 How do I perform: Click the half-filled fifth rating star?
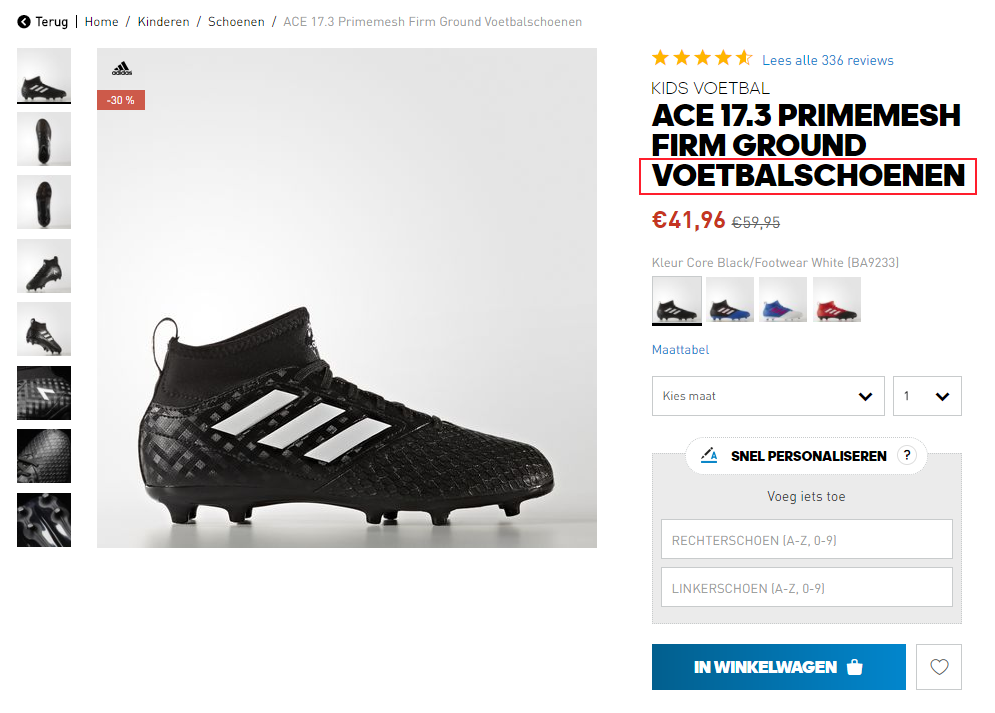coord(744,57)
